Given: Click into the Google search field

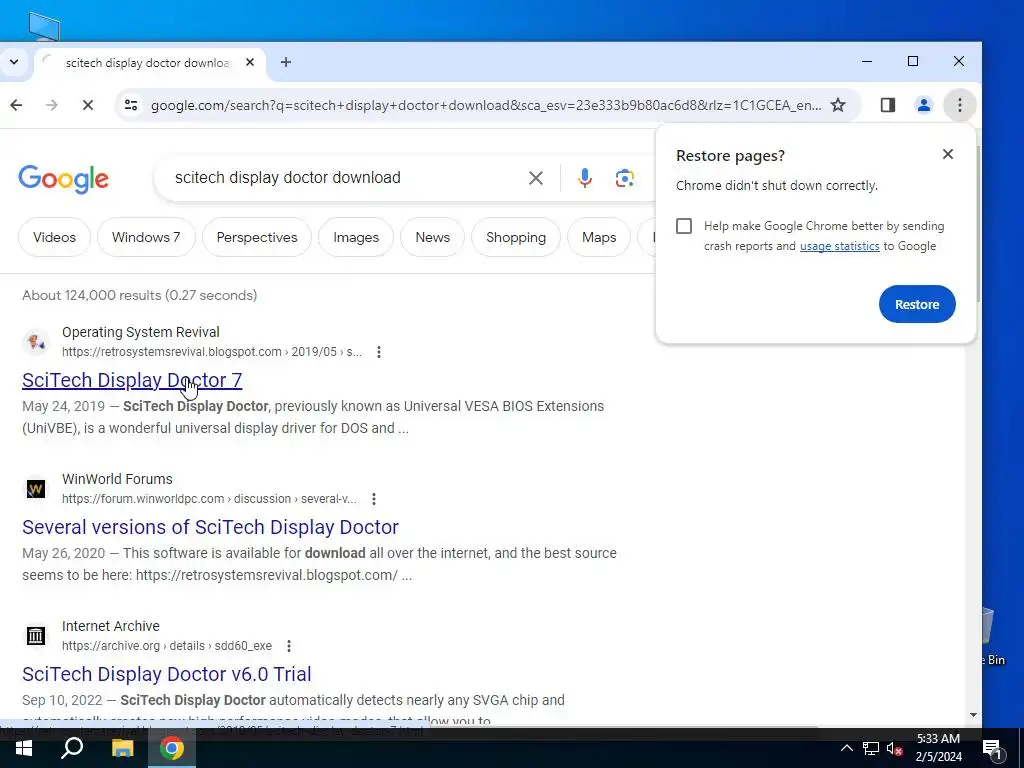Looking at the screenshot, I should (x=346, y=178).
